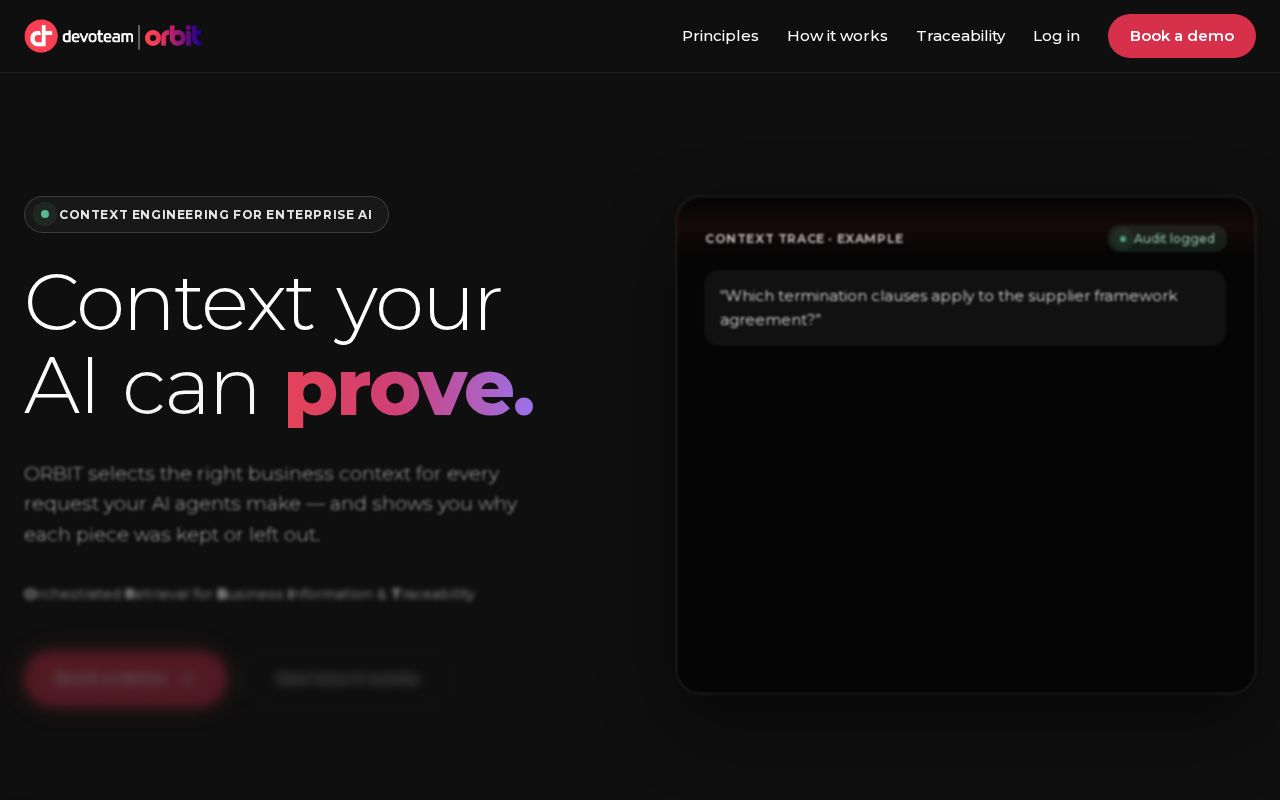
Task: Select Log in from the header
Action: click(1056, 36)
